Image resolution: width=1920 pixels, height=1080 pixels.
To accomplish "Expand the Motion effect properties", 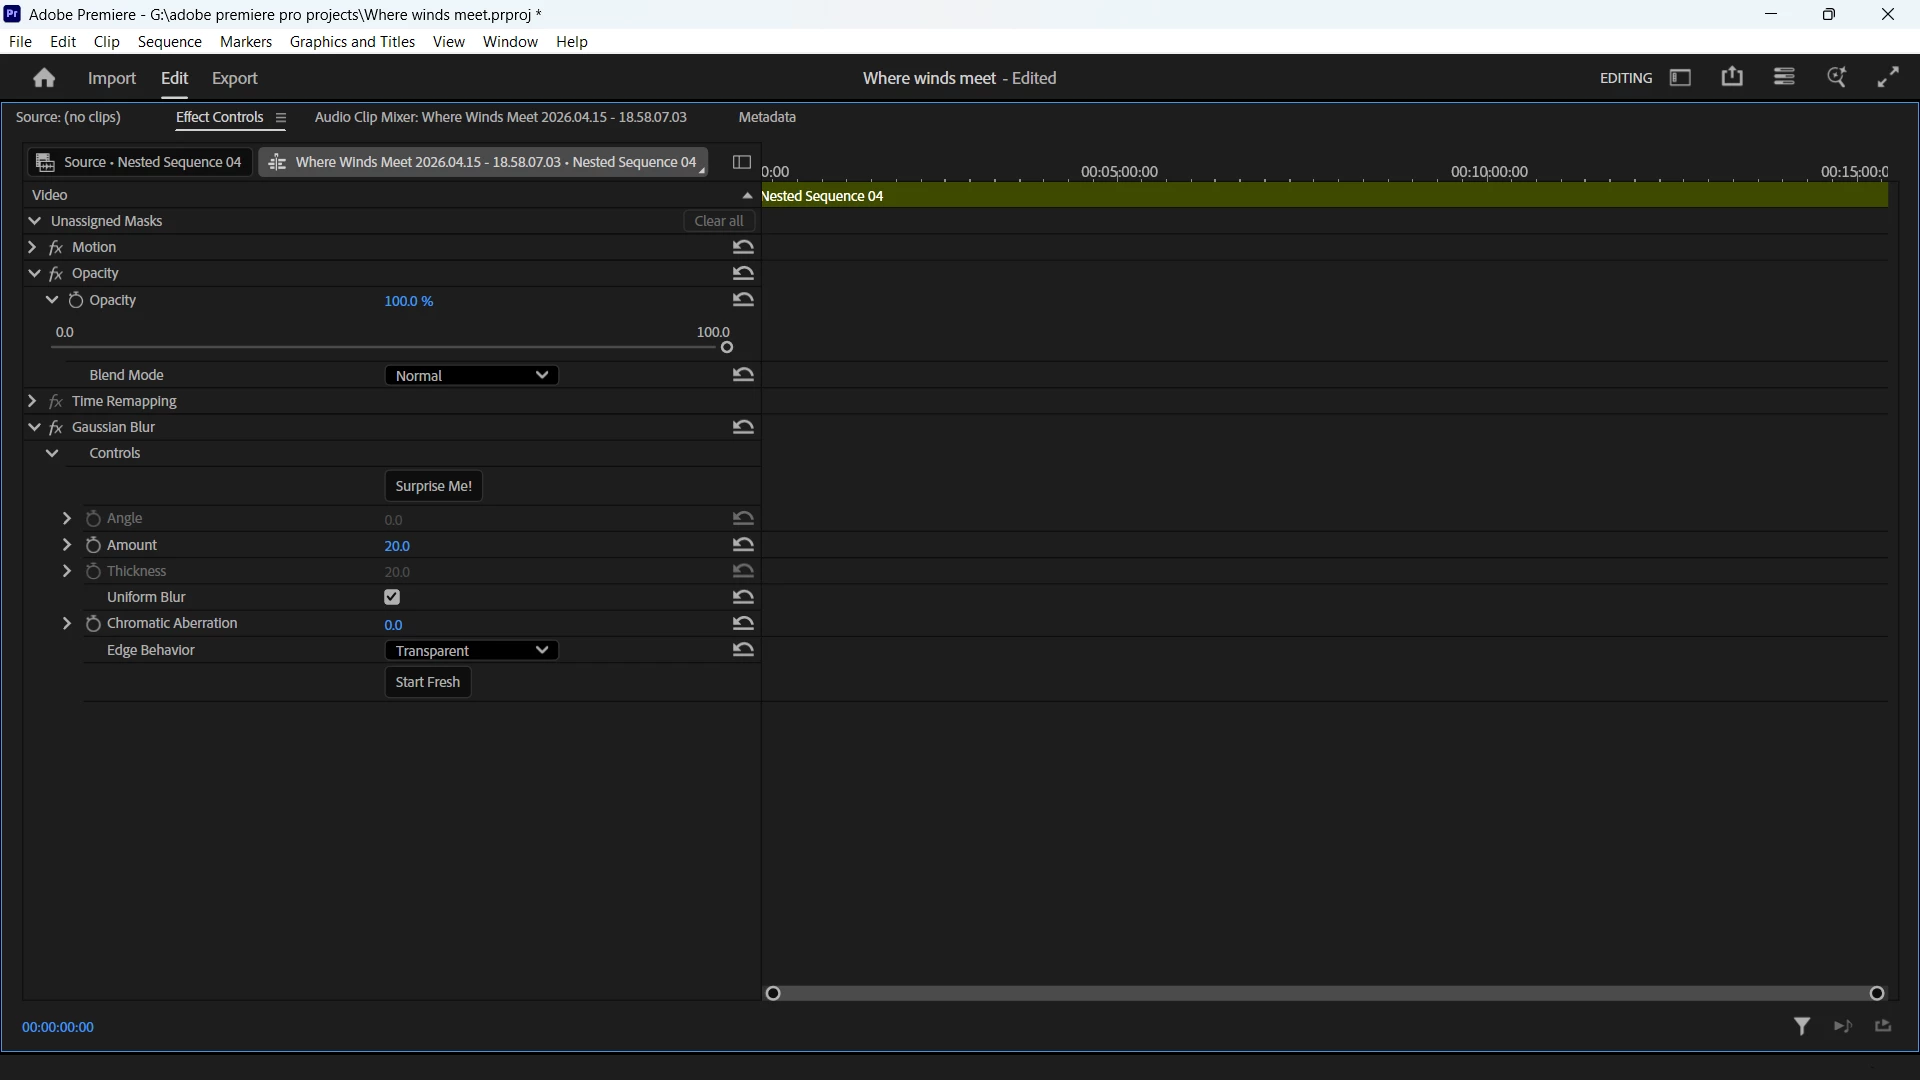I will (32, 247).
